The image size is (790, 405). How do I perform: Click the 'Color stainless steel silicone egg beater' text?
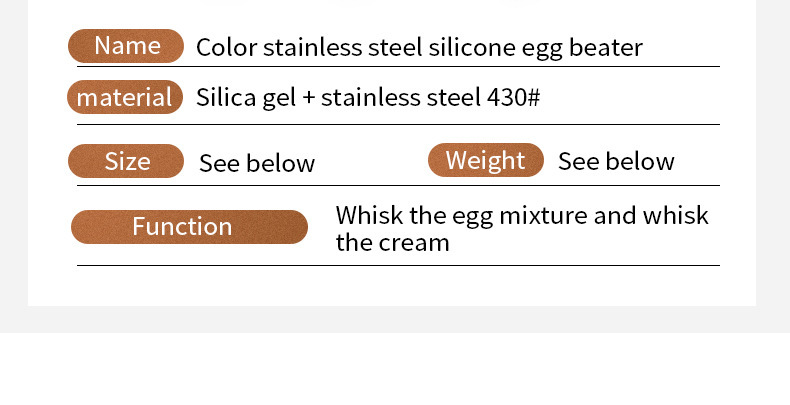coord(419,47)
